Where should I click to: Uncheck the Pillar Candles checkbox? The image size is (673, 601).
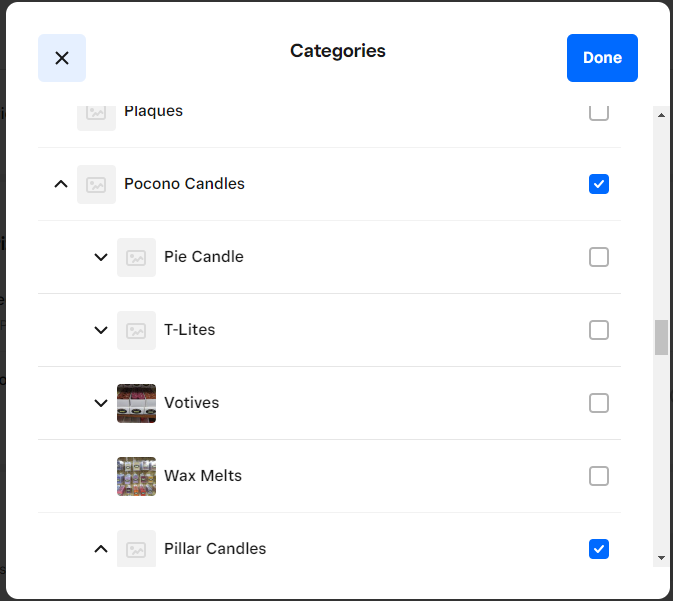[x=599, y=549]
